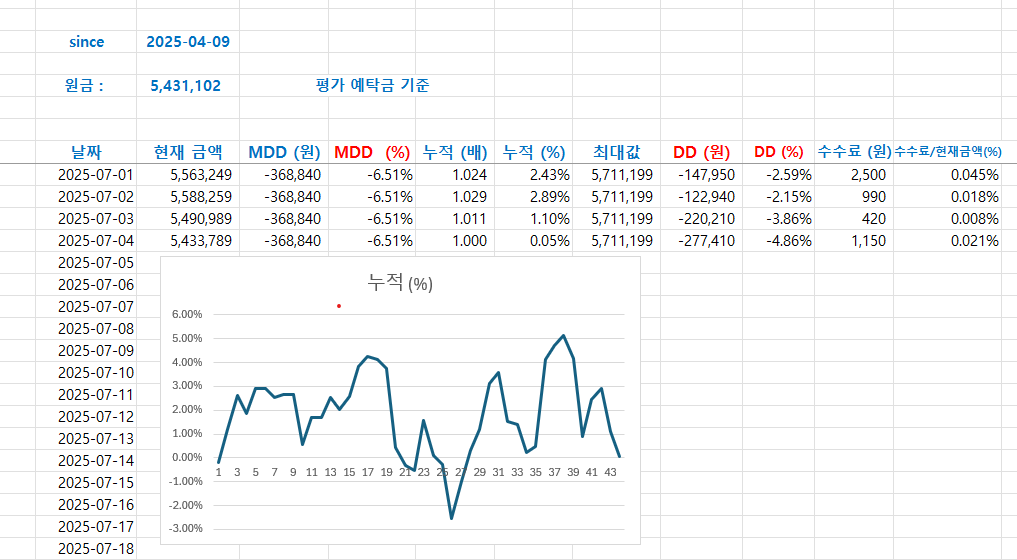
Task: Select cumulative ratio cell 1.024
Action: 455,175
